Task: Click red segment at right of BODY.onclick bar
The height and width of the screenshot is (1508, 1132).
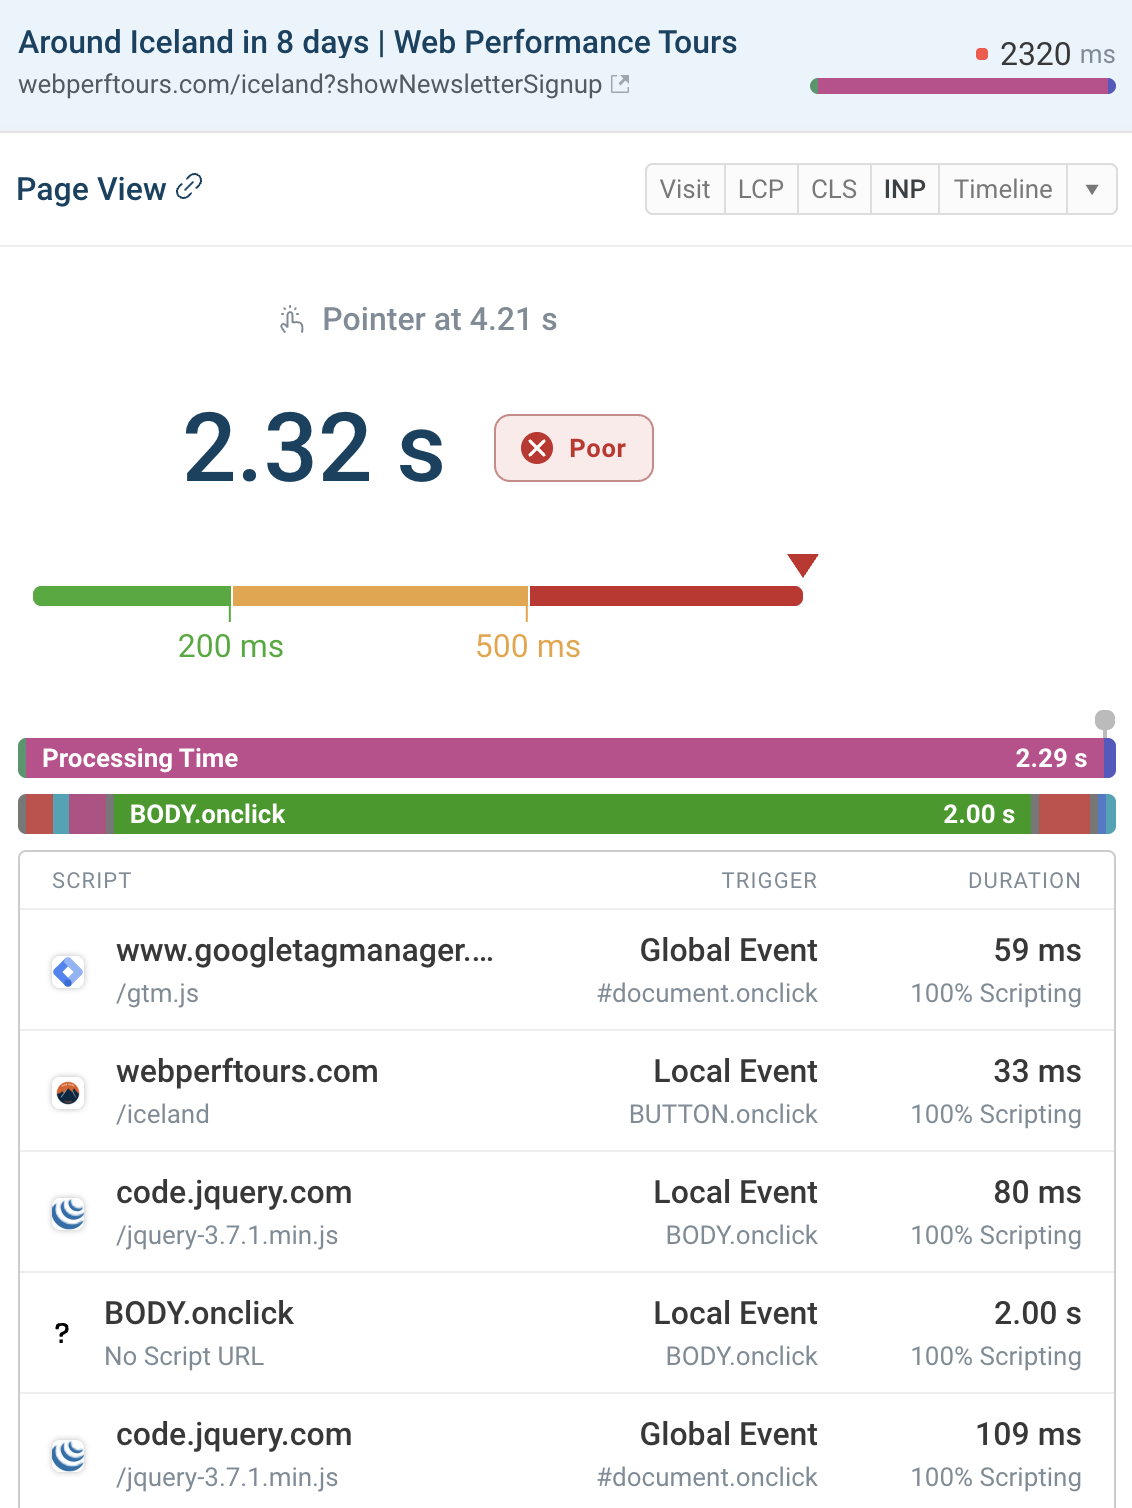Action: [x=1064, y=814]
